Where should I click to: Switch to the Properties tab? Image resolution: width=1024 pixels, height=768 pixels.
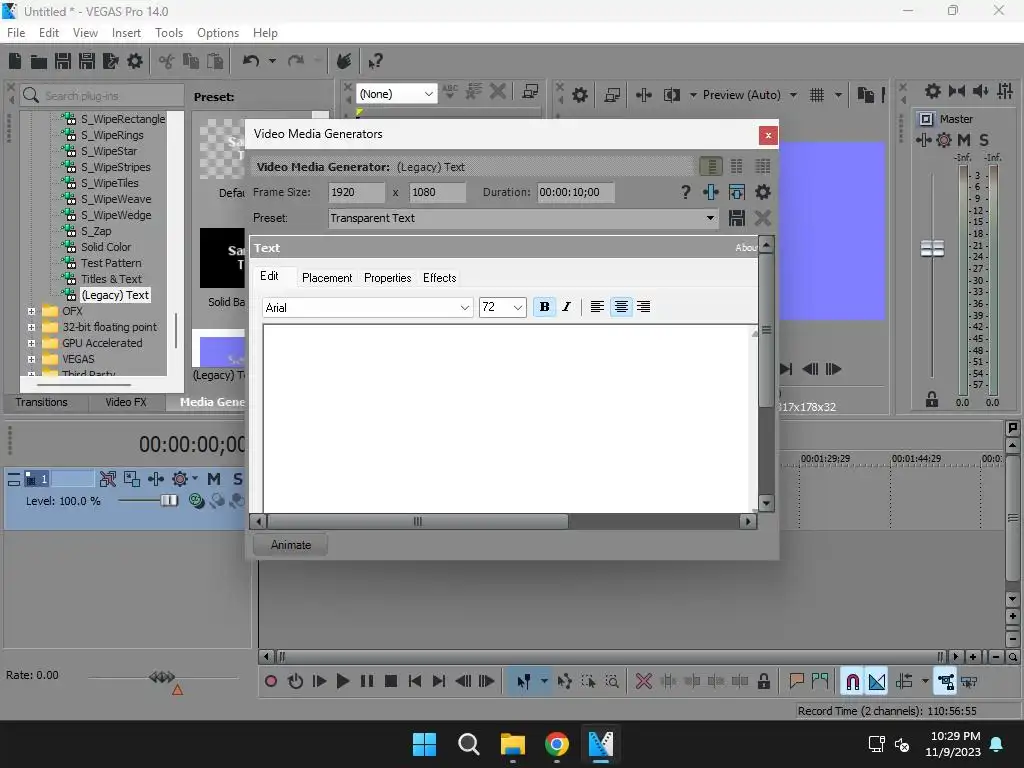click(x=387, y=278)
